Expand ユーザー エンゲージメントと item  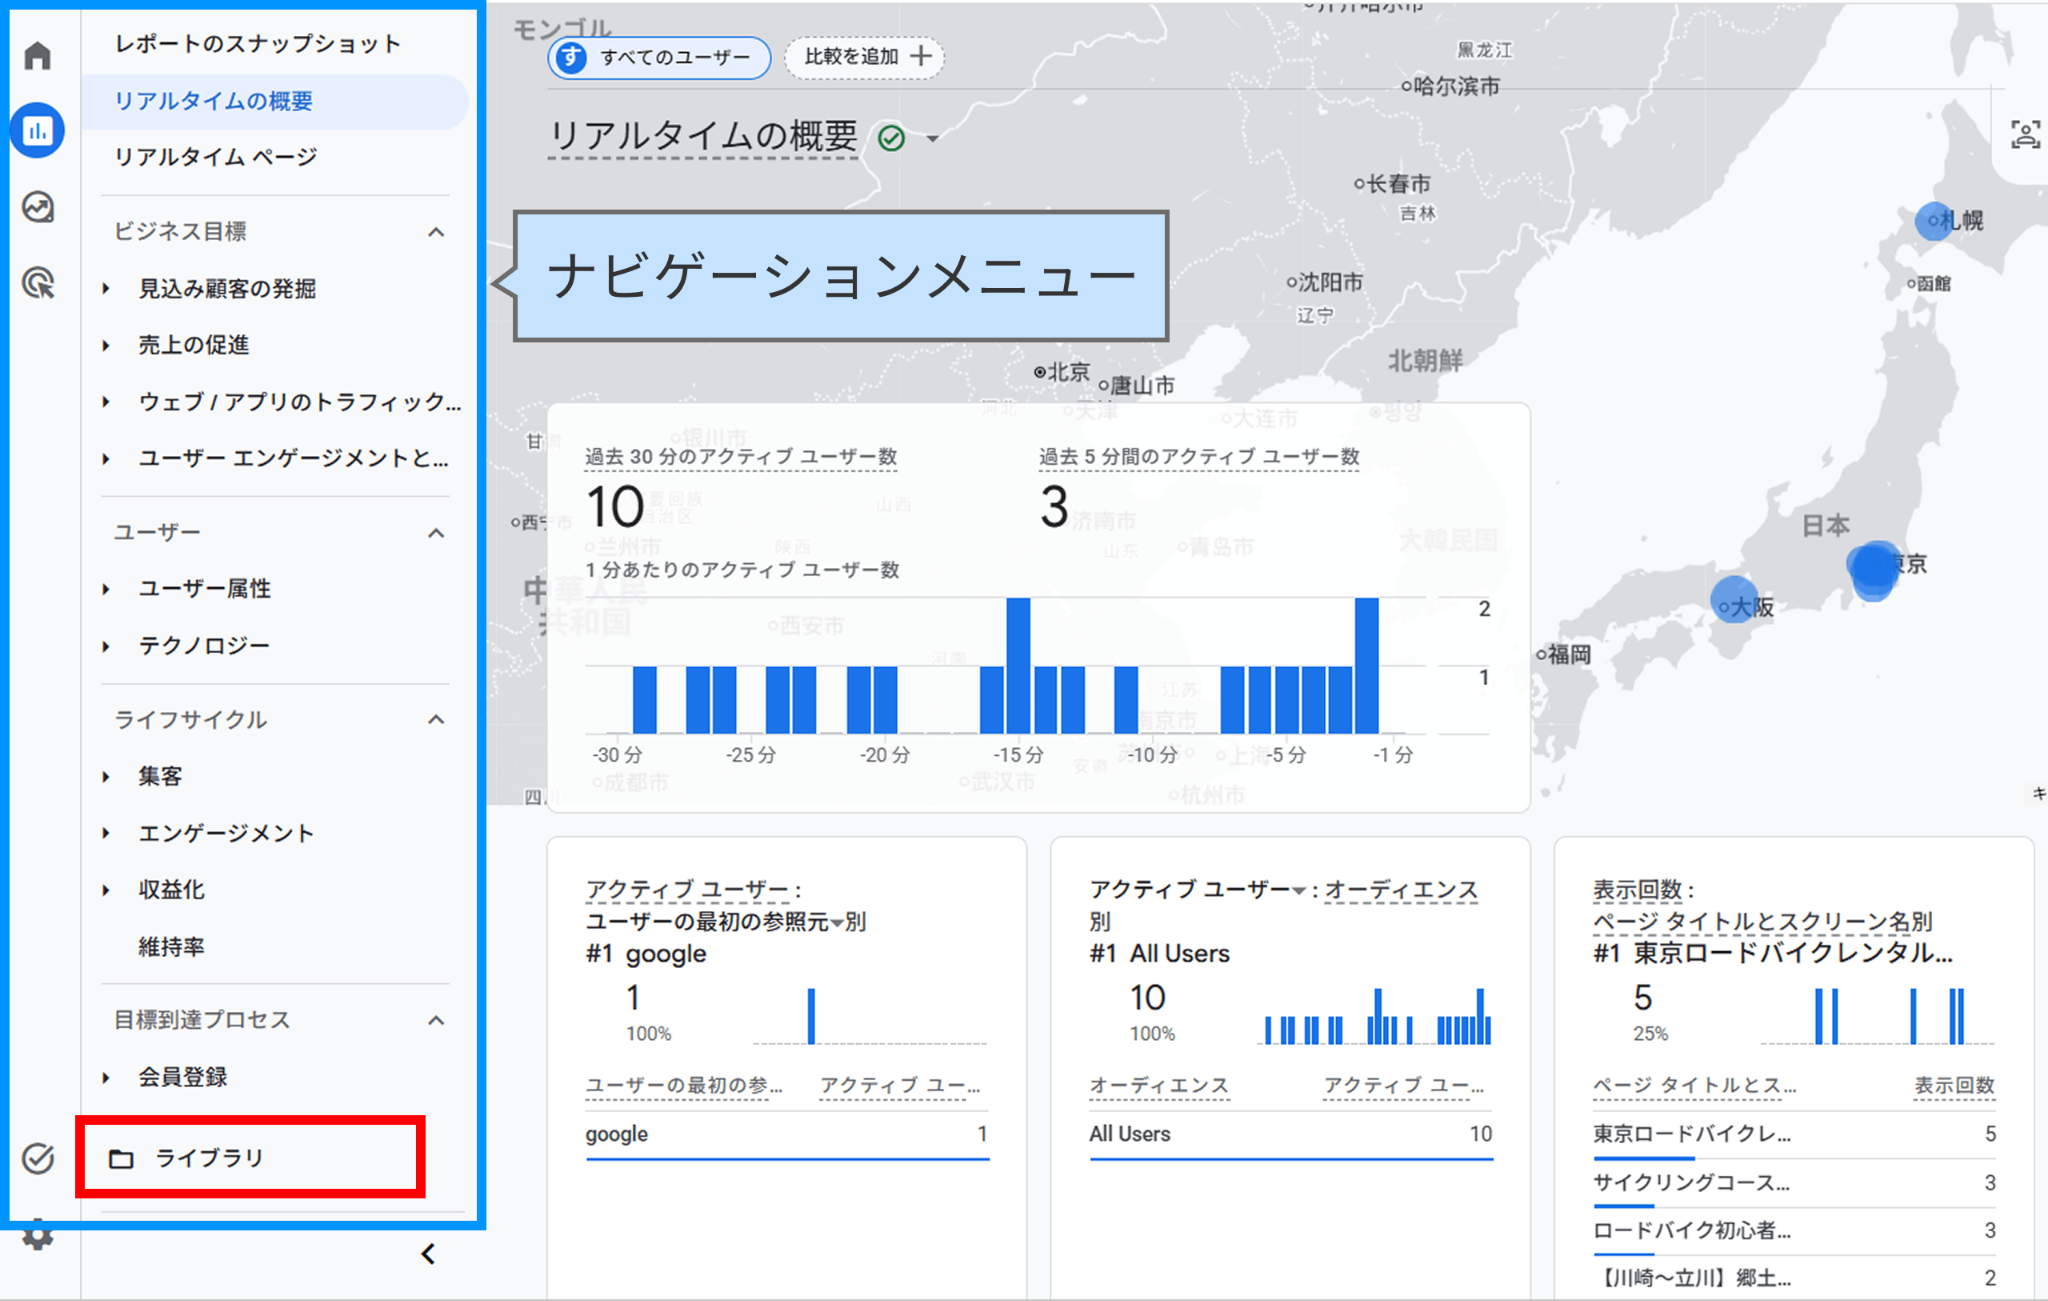click(x=106, y=458)
